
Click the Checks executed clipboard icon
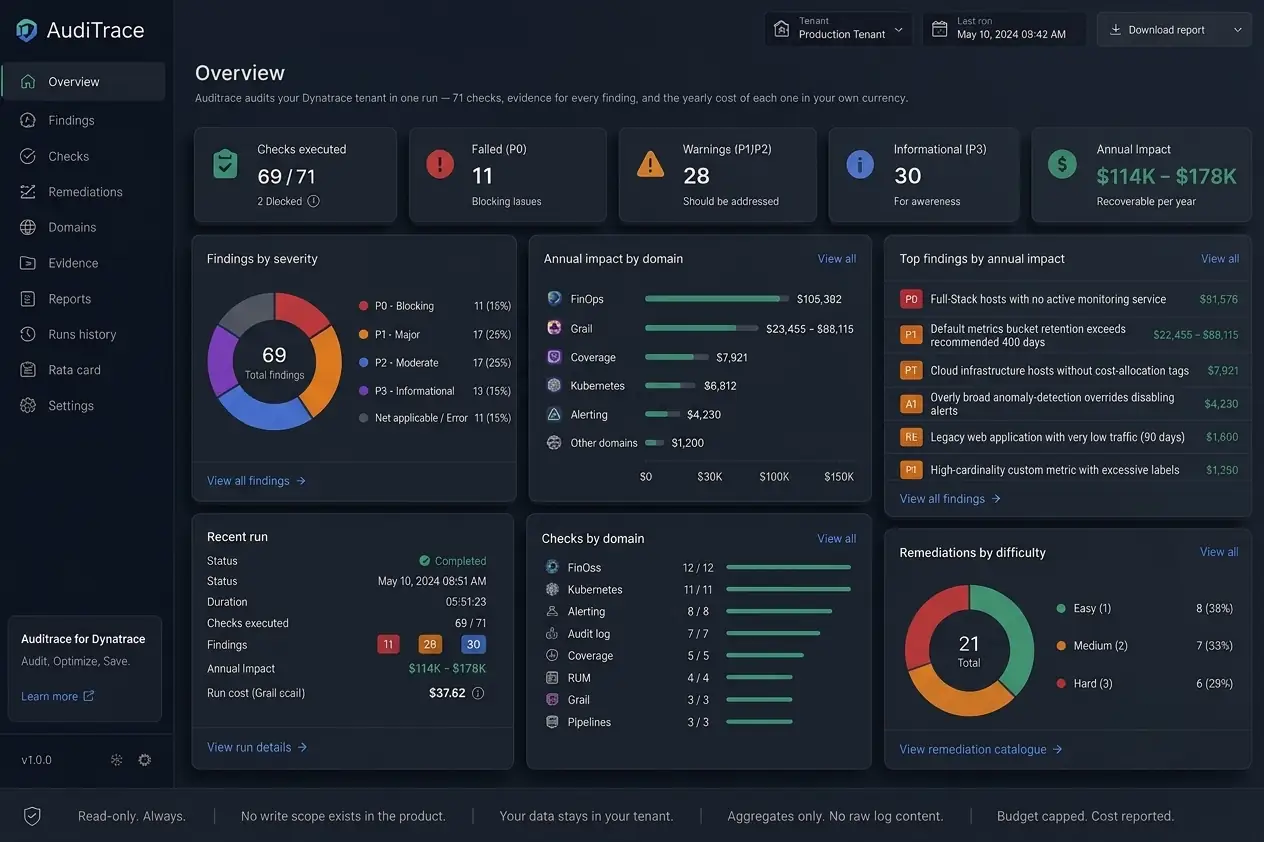tap(226, 165)
